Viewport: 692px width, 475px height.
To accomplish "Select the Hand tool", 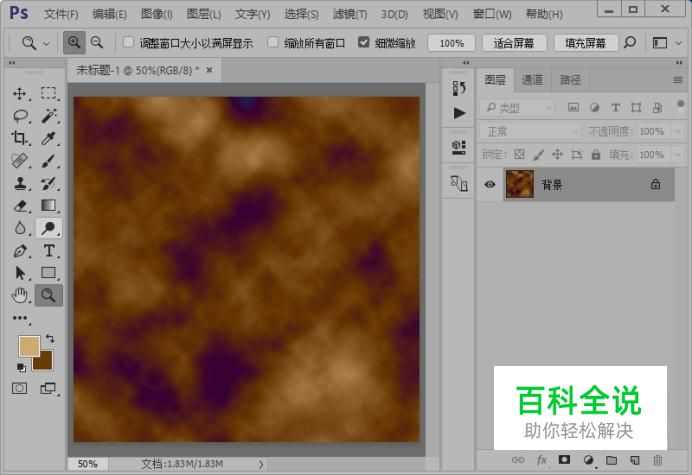I will (19, 295).
